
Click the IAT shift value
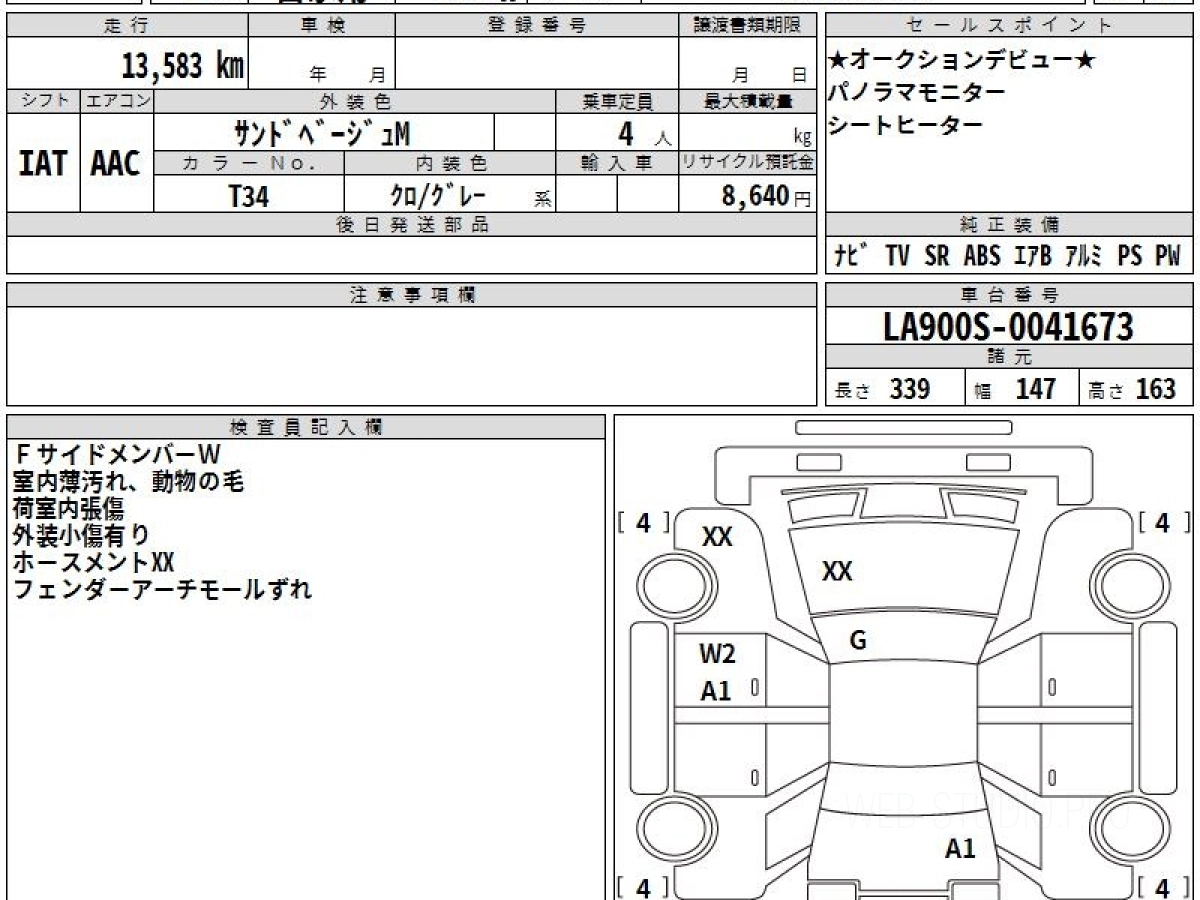click(x=43, y=164)
